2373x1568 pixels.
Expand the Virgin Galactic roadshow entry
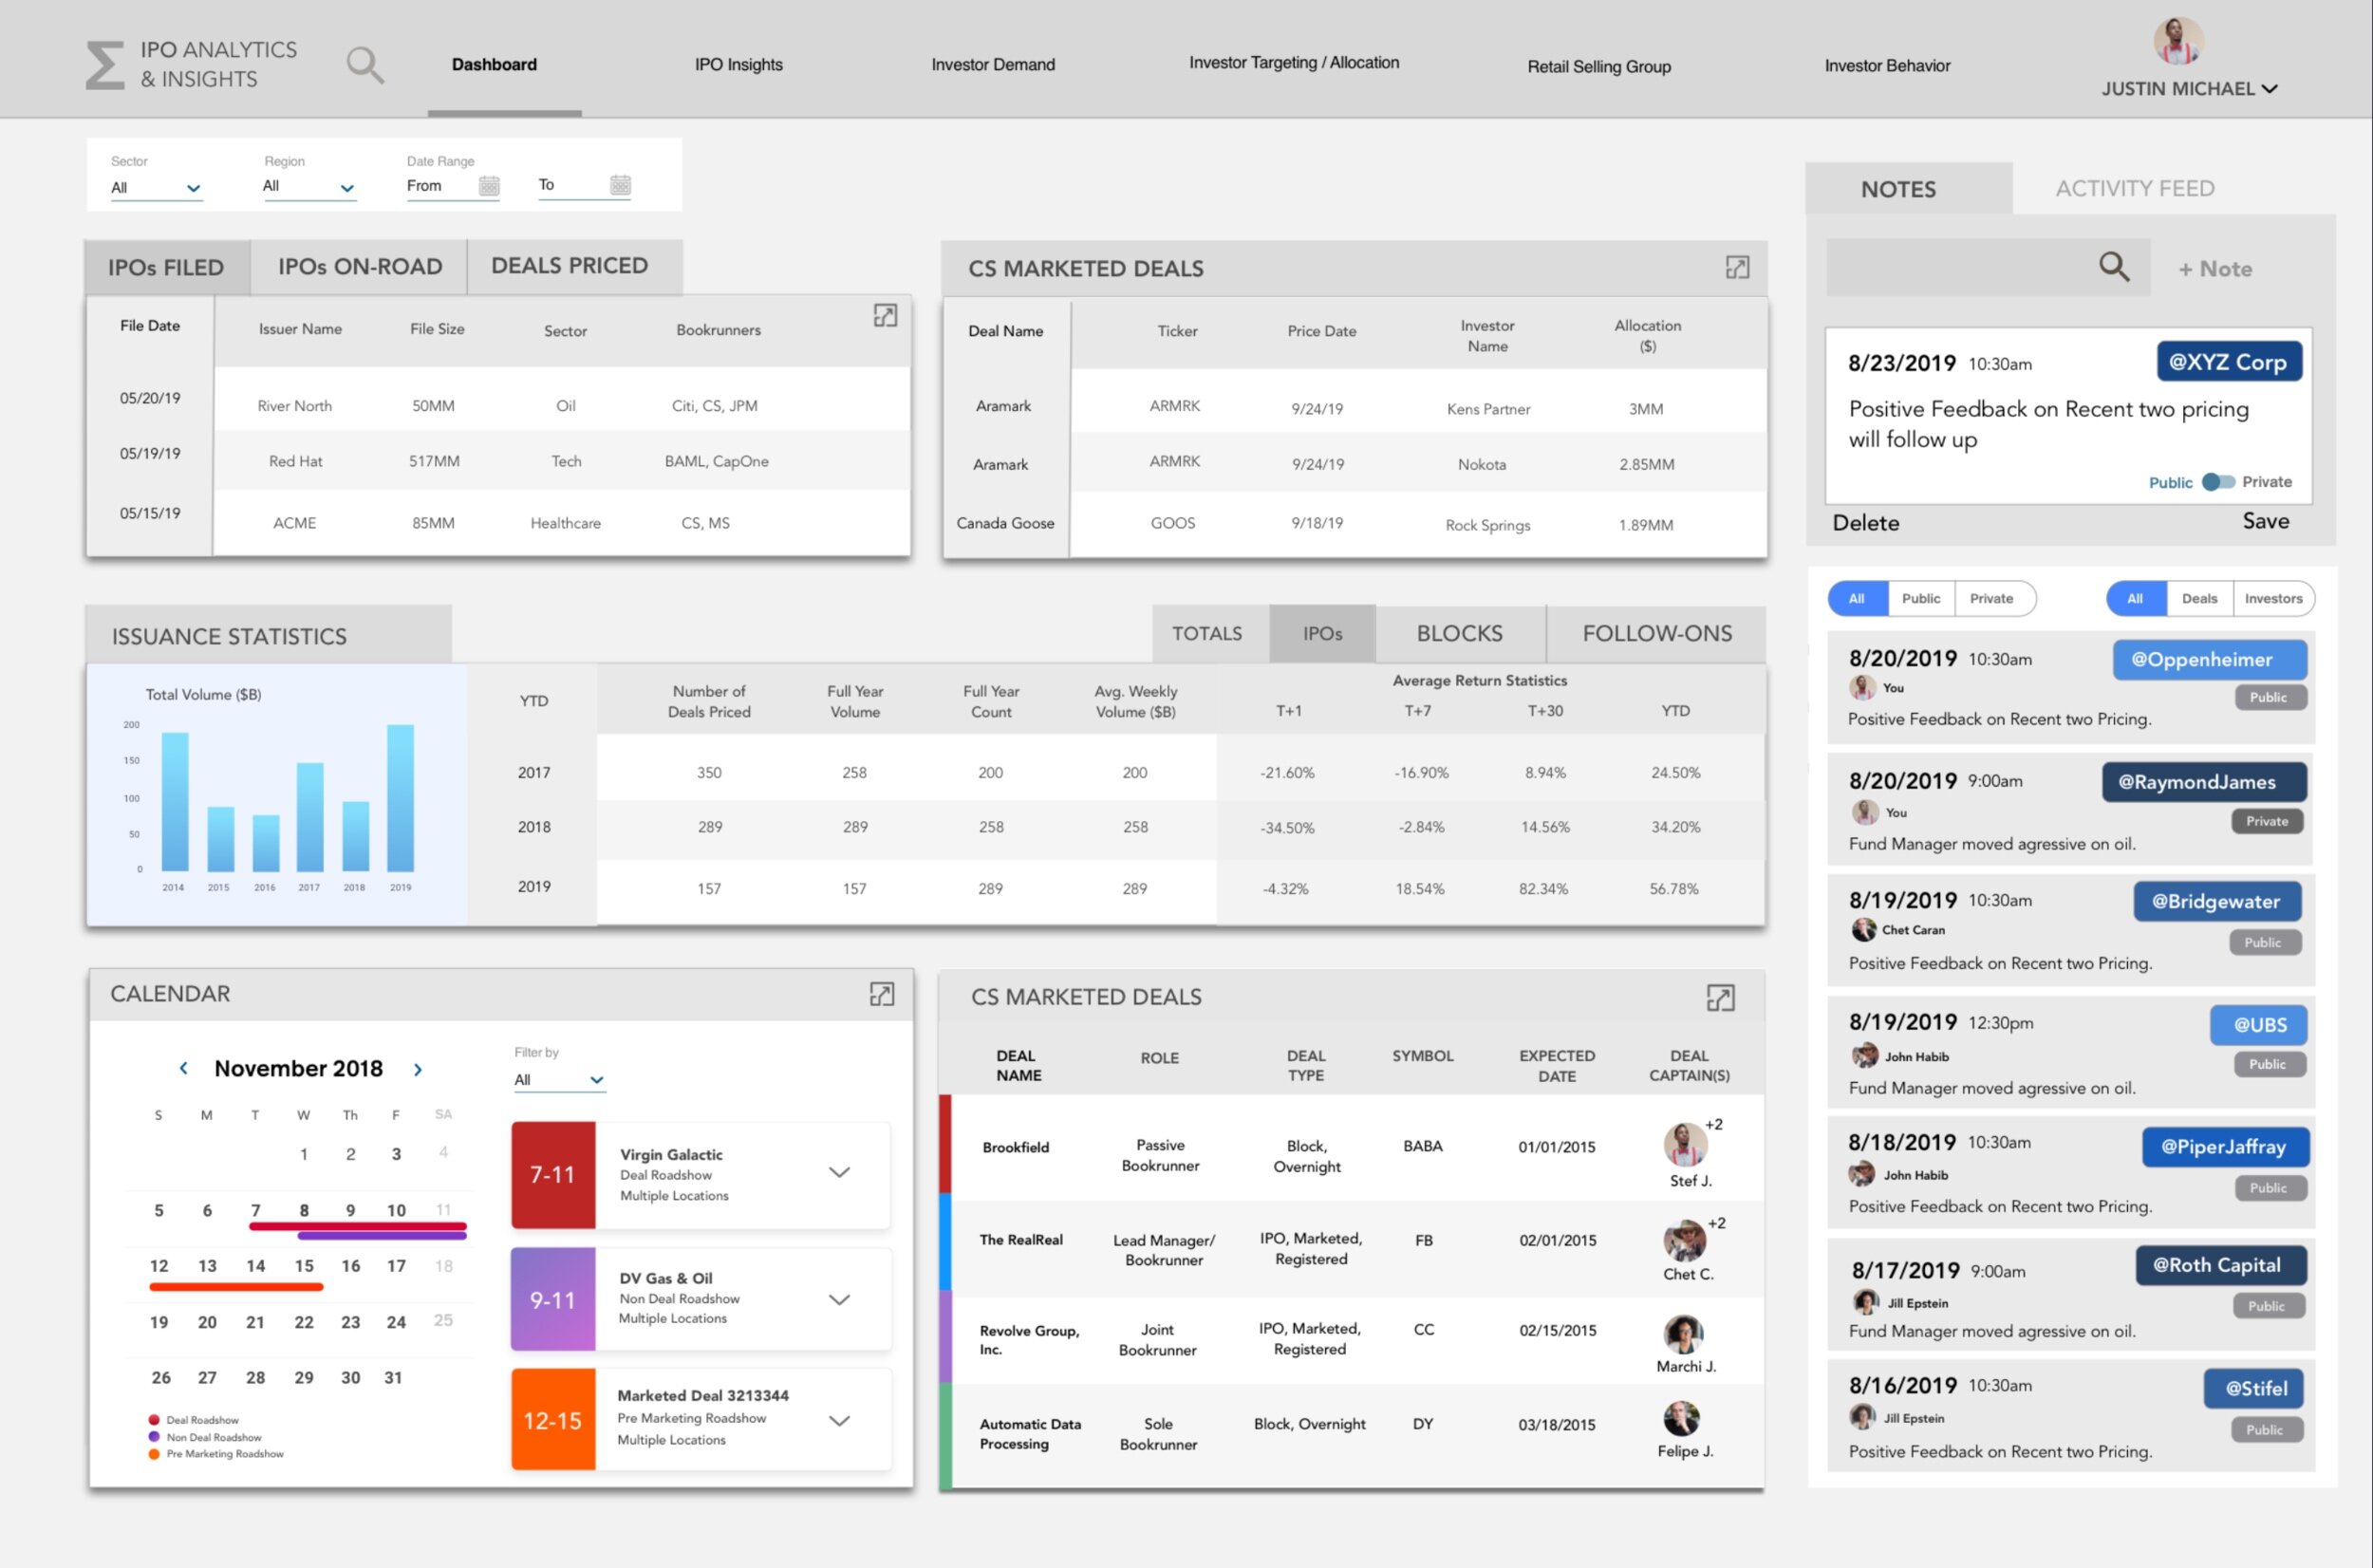pos(839,1172)
